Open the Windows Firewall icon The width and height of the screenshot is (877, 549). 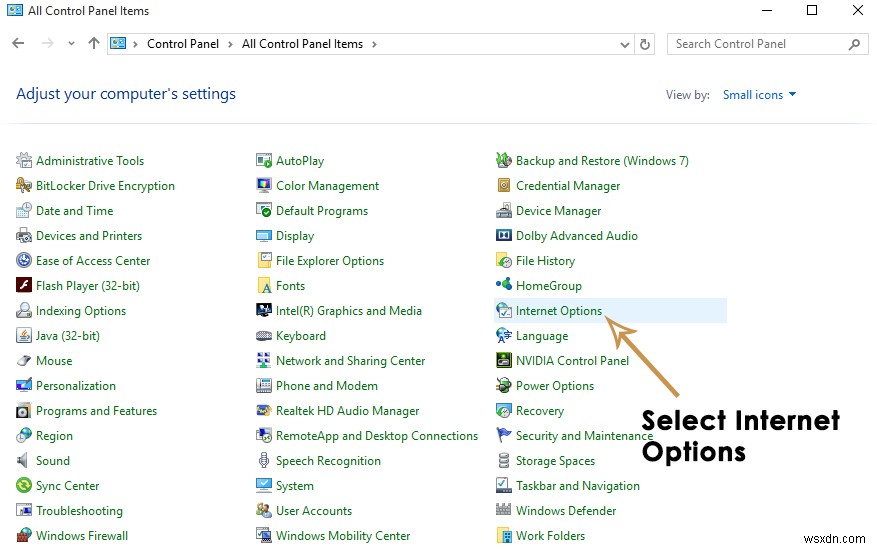click(x=24, y=536)
